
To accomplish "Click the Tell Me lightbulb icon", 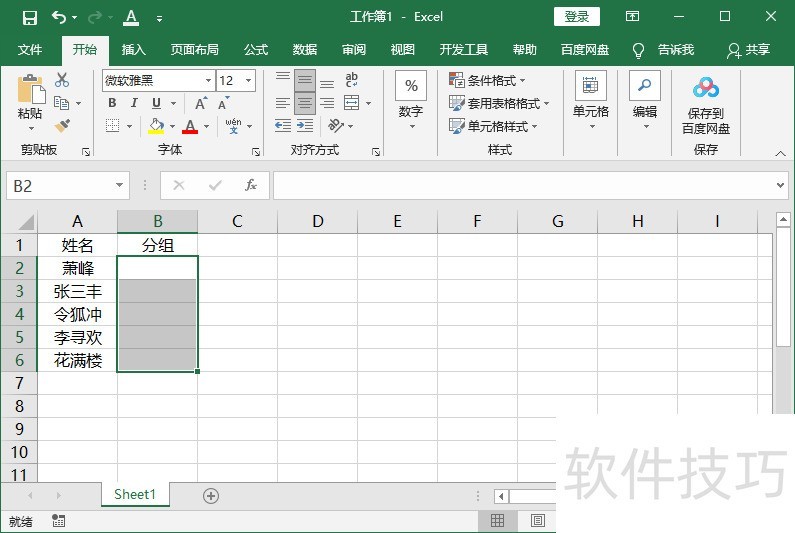I will point(638,50).
